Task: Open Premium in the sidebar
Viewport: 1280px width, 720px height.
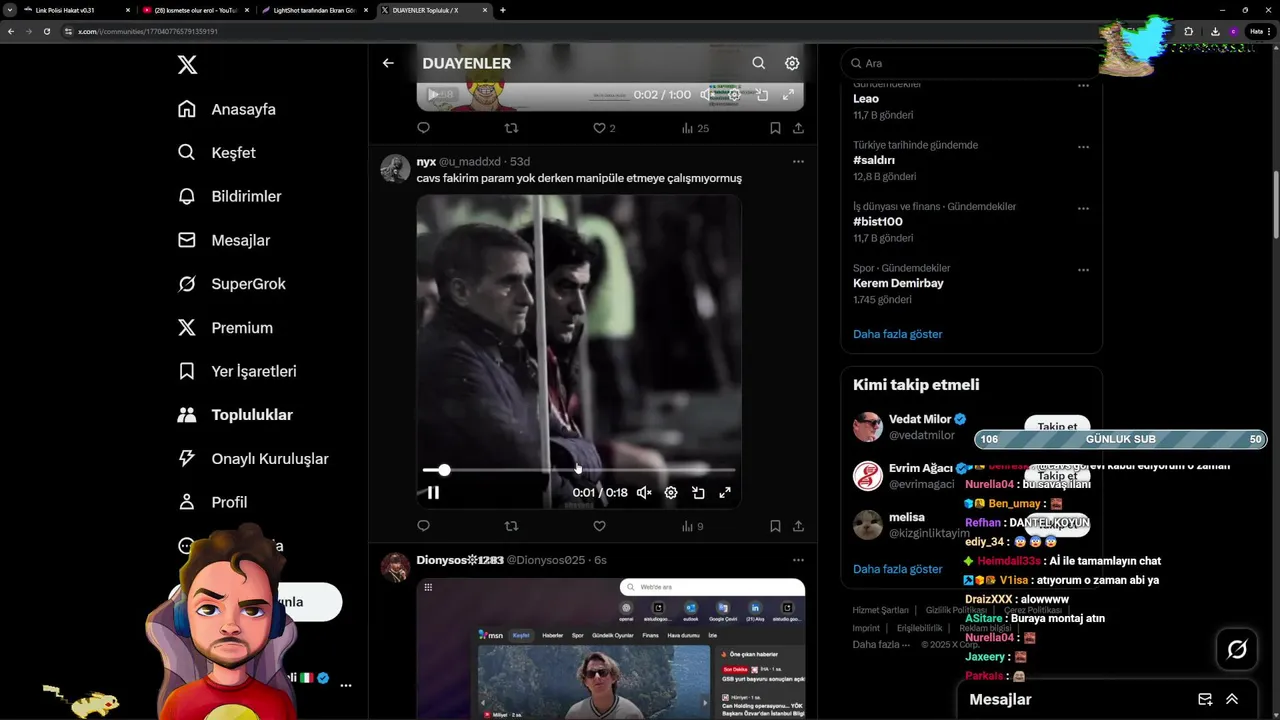Action: (x=224, y=327)
